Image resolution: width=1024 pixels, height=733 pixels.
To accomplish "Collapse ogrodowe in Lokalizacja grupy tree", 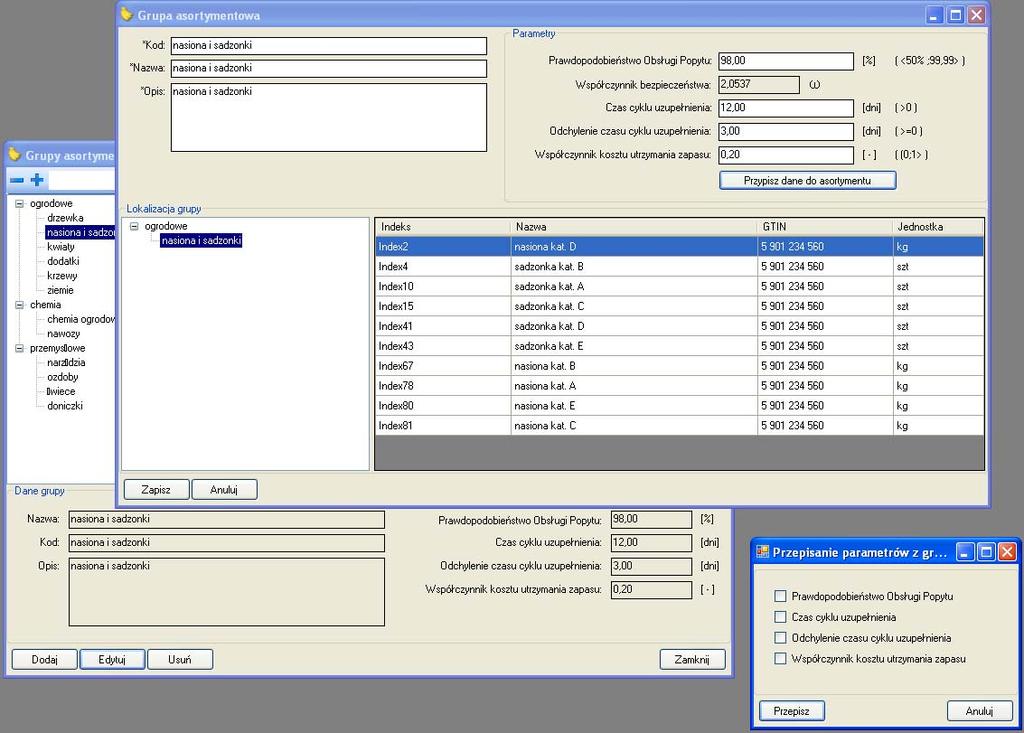I will point(134,226).
